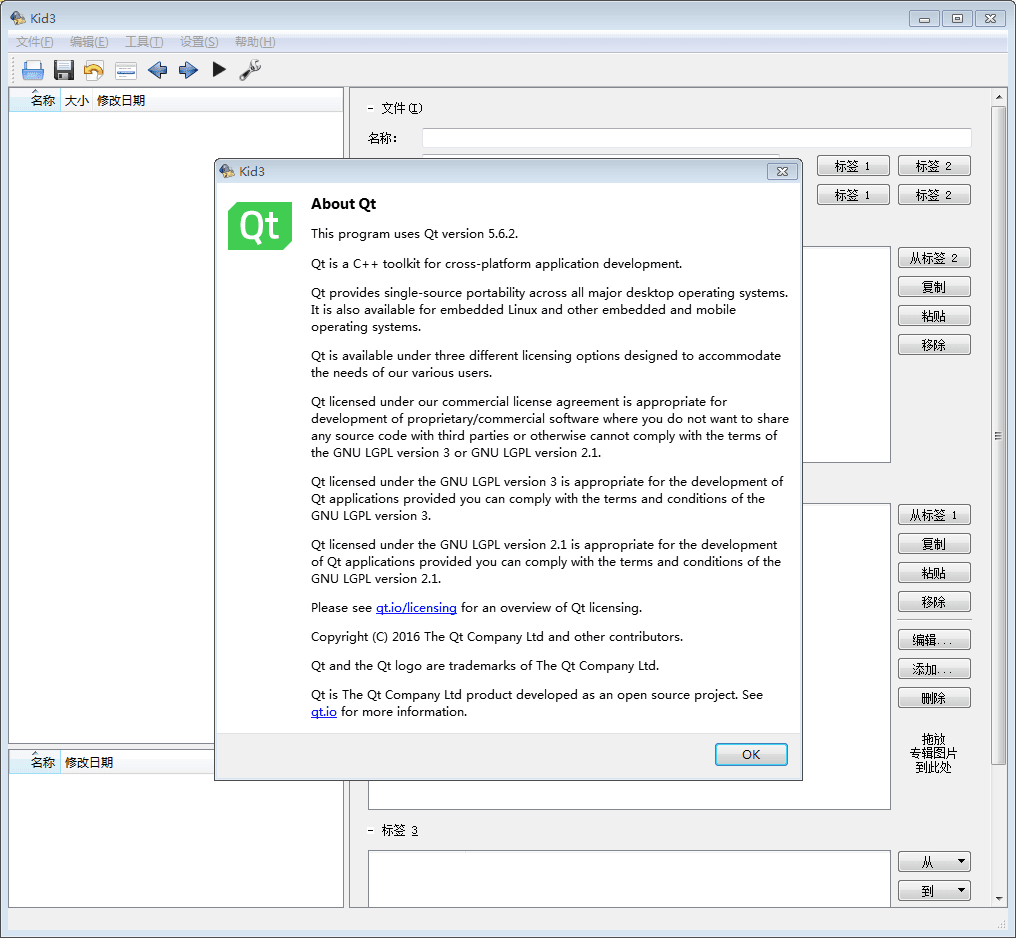This screenshot has height=938, width=1016.
Task: Click the 'About Qt' heading text
Action: click(343, 204)
